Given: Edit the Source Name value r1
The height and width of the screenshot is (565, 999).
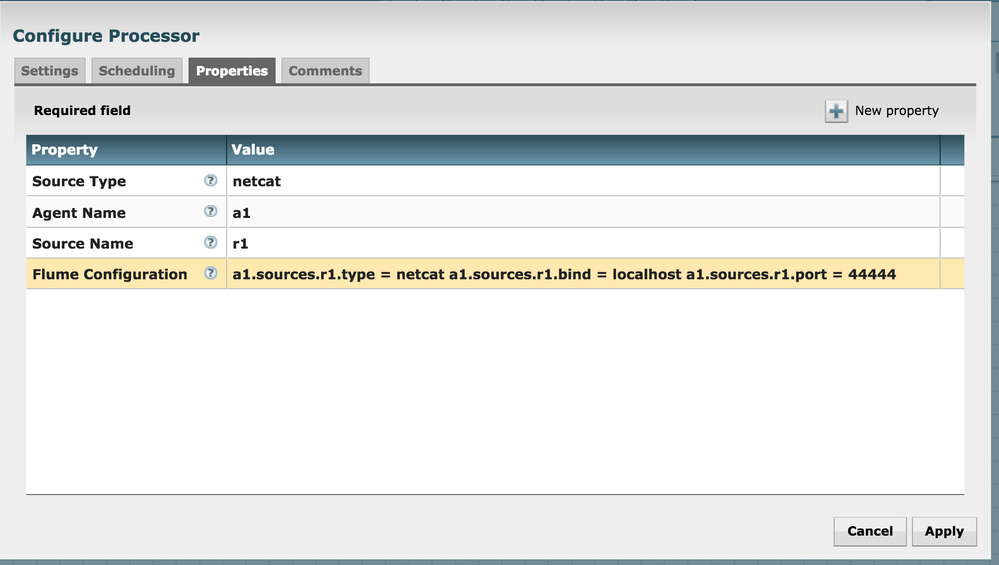Looking at the screenshot, I should (x=240, y=244).
